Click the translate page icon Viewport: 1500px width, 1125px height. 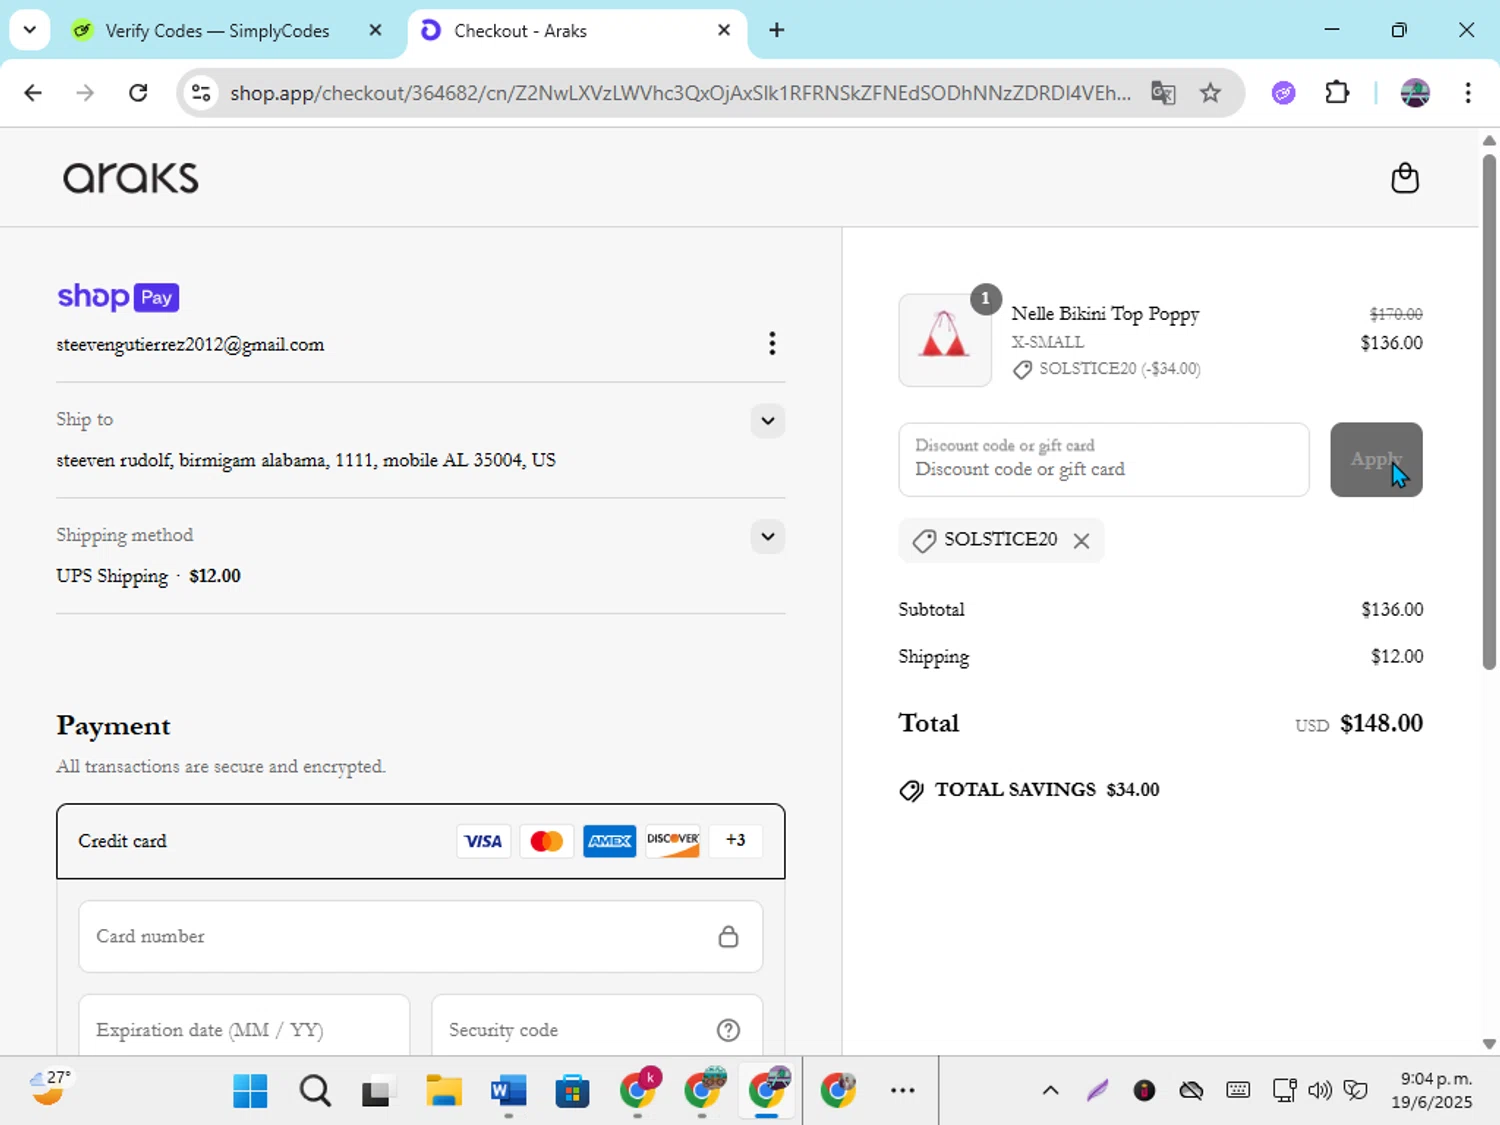pyautogui.click(x=1163, y=93)
